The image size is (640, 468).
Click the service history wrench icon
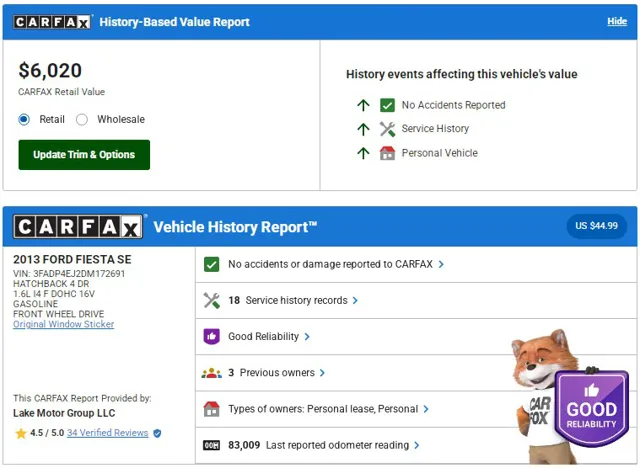[211, 300]
